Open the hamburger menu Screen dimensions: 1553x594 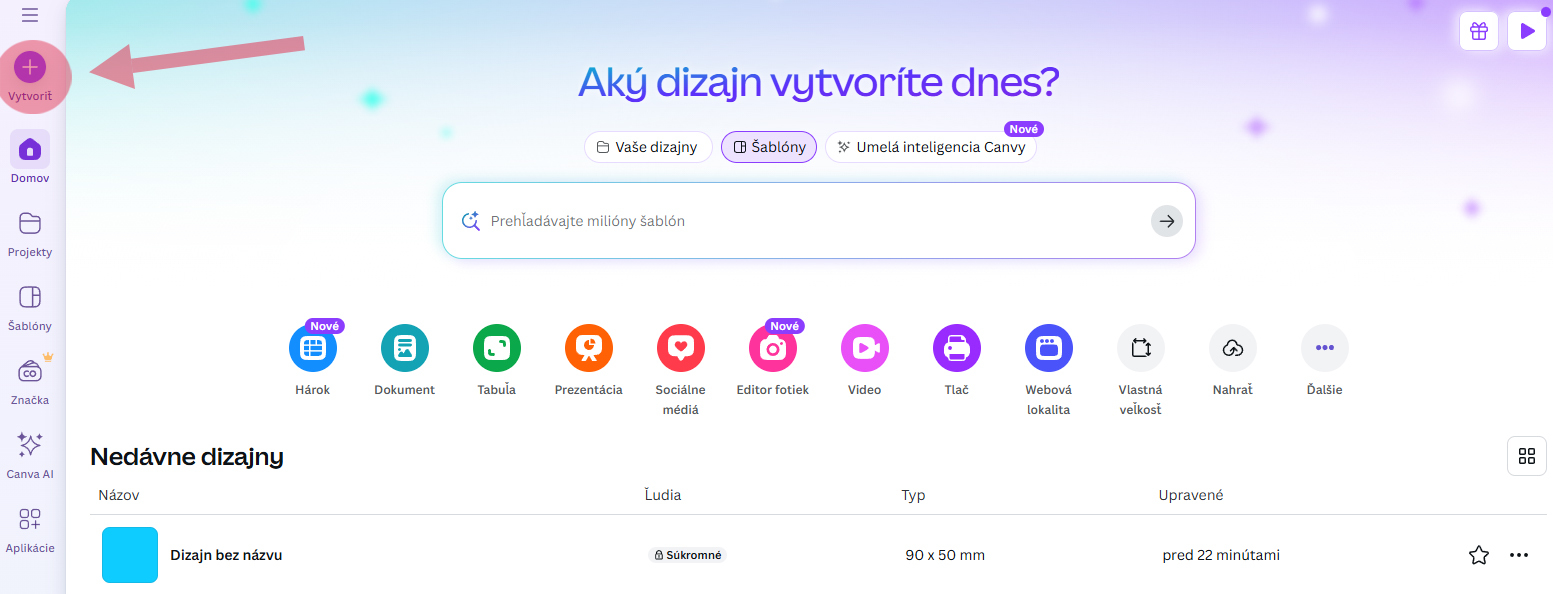[x=30, y=15]
